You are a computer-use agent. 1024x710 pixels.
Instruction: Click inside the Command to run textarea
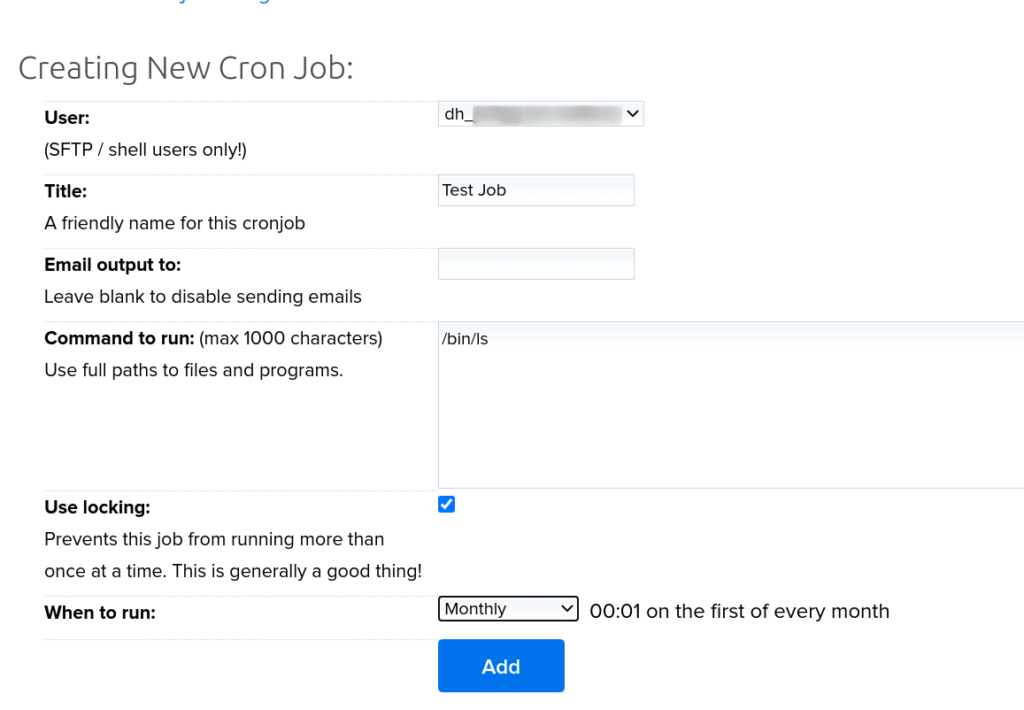tap(730, 420)
